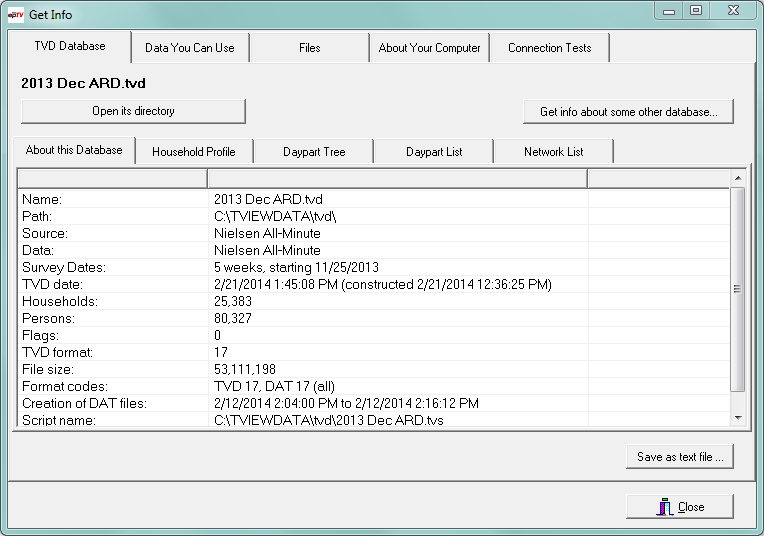The width and height of the screenshot is (764, 536).
Task: Click the bold 2013 Dec ARD.tvd heading
Action: coord(83,83)
